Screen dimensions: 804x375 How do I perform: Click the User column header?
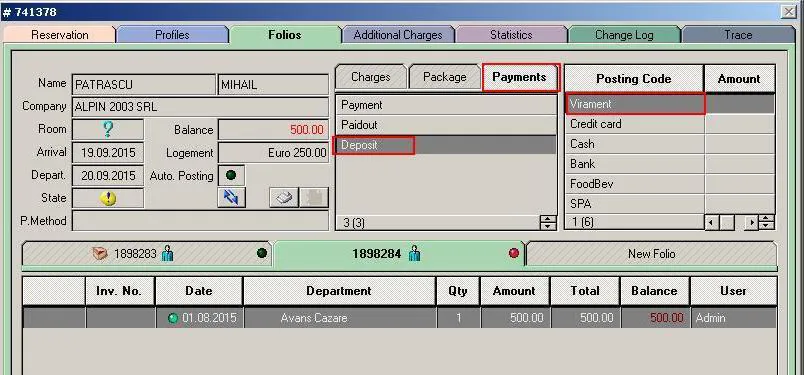[x=733, y=291]
